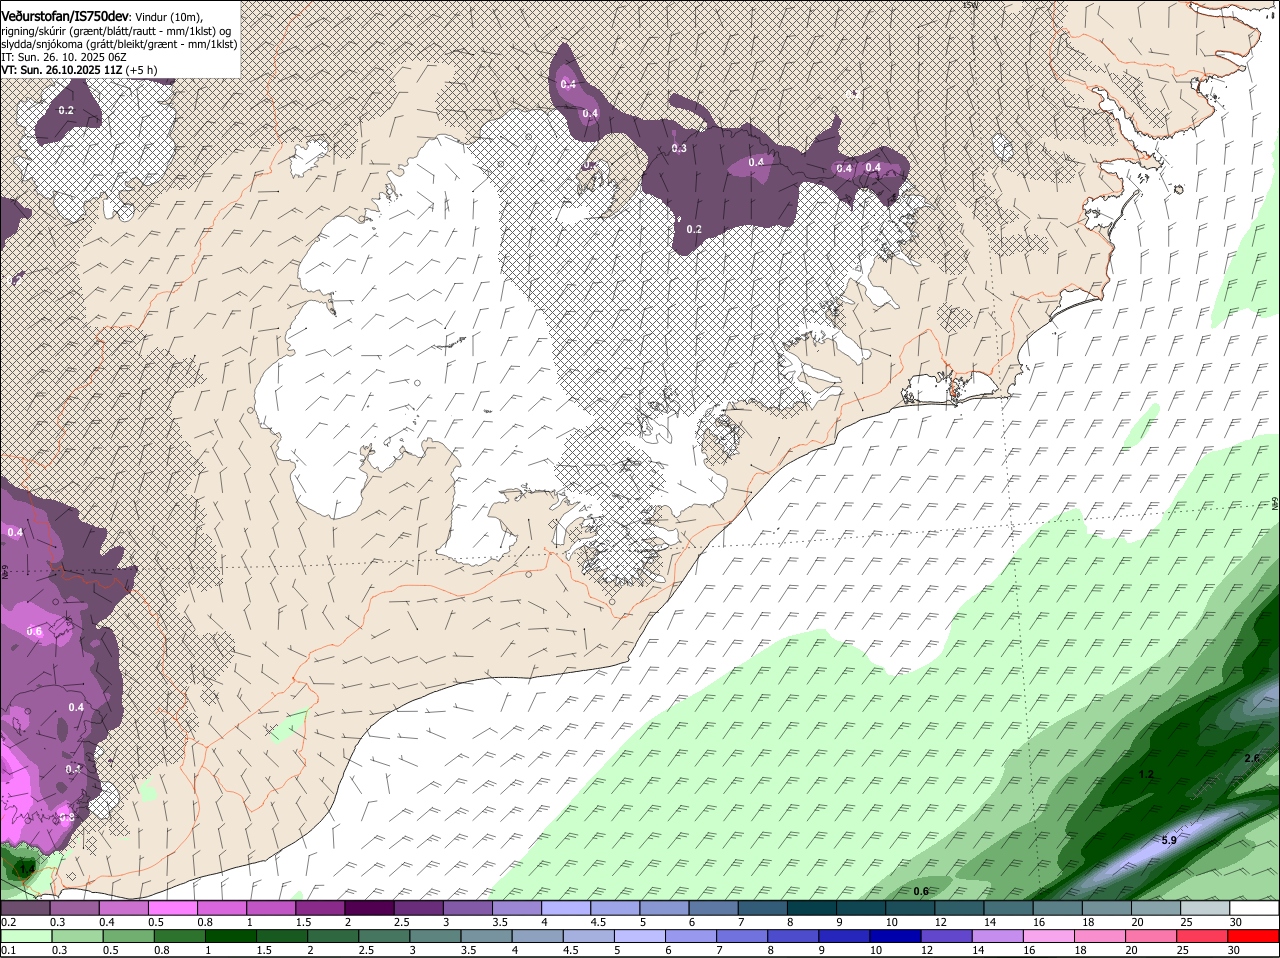The width and height of the screenshot is (1280, 958).
Task: Pick snow scale swatch between 0.8 and 1
Action: coord(222,908)
